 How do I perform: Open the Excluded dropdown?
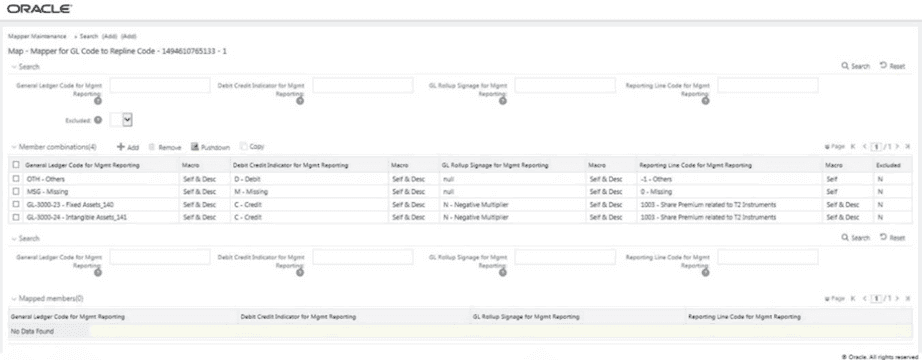[128, 119]
